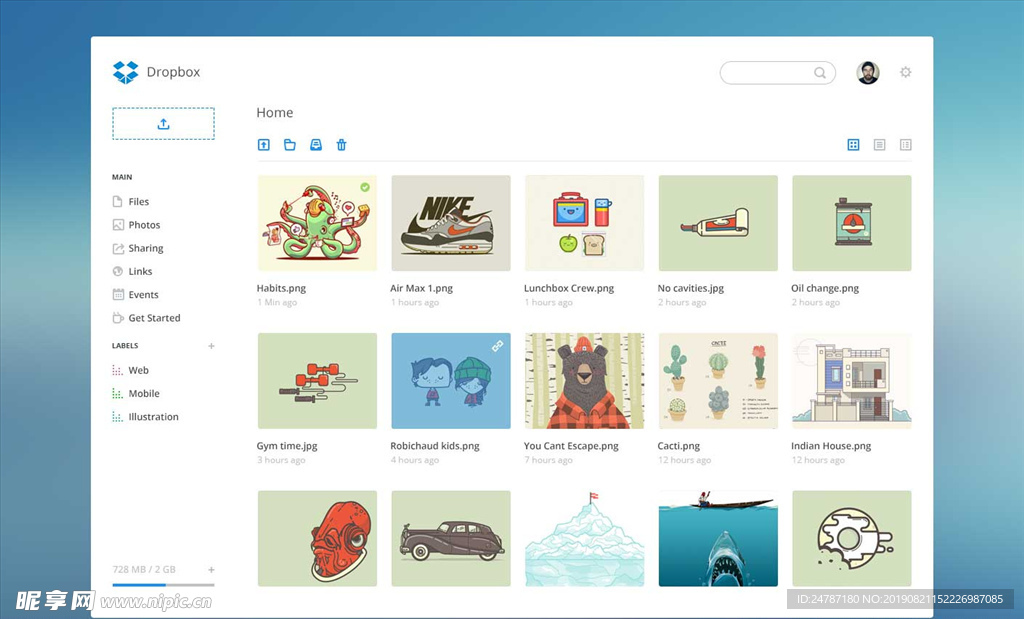1024x619 pixels.
Task: Switch to simple list view
Action: pos(880,145)
